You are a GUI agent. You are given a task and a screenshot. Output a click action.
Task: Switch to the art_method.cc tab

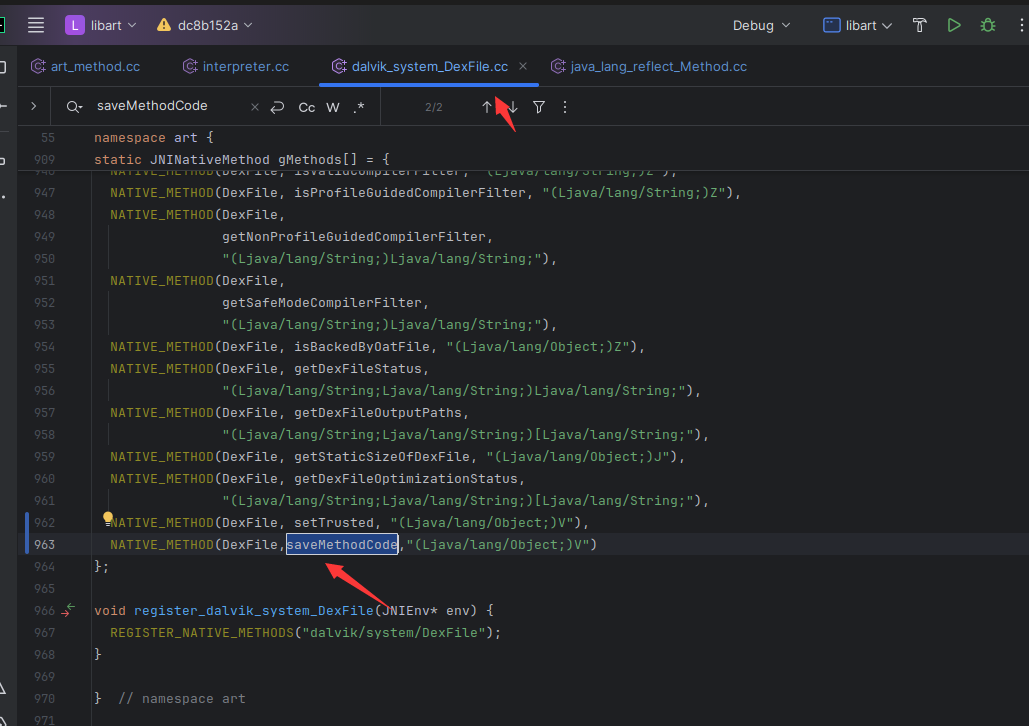[x=95, y=66]
